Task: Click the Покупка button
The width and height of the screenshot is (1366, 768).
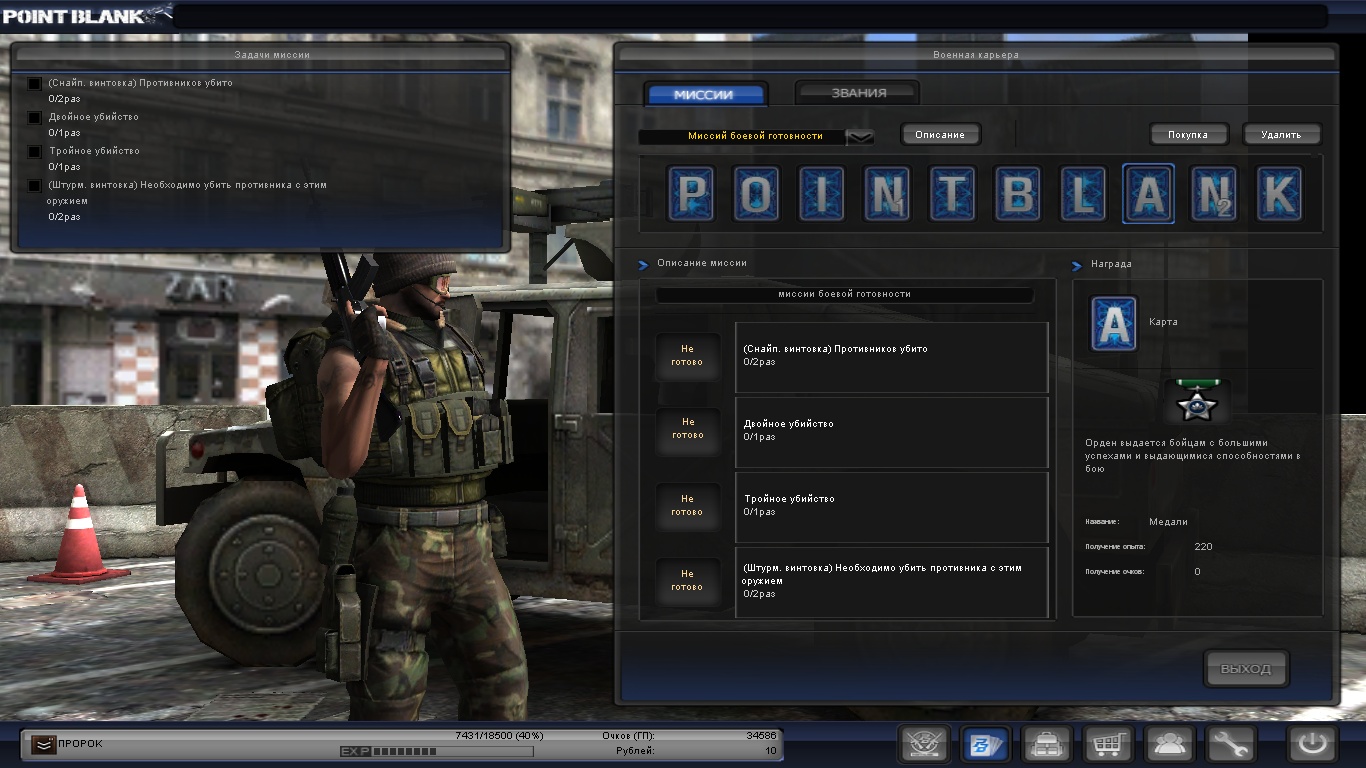Action: [x=1188, y=134]
